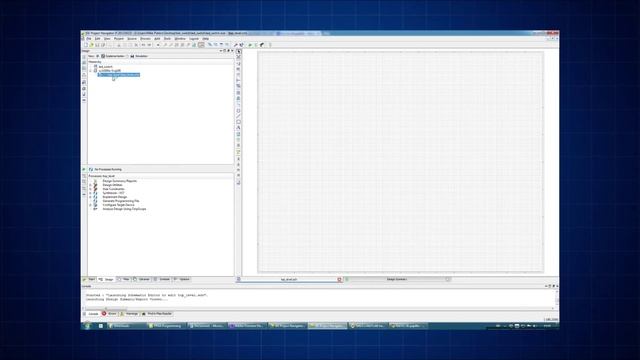Image resolution: width=640 pixels, height=360 pixels.
Task: Select the text annotation tool
Action: click(x=239, y=128)
